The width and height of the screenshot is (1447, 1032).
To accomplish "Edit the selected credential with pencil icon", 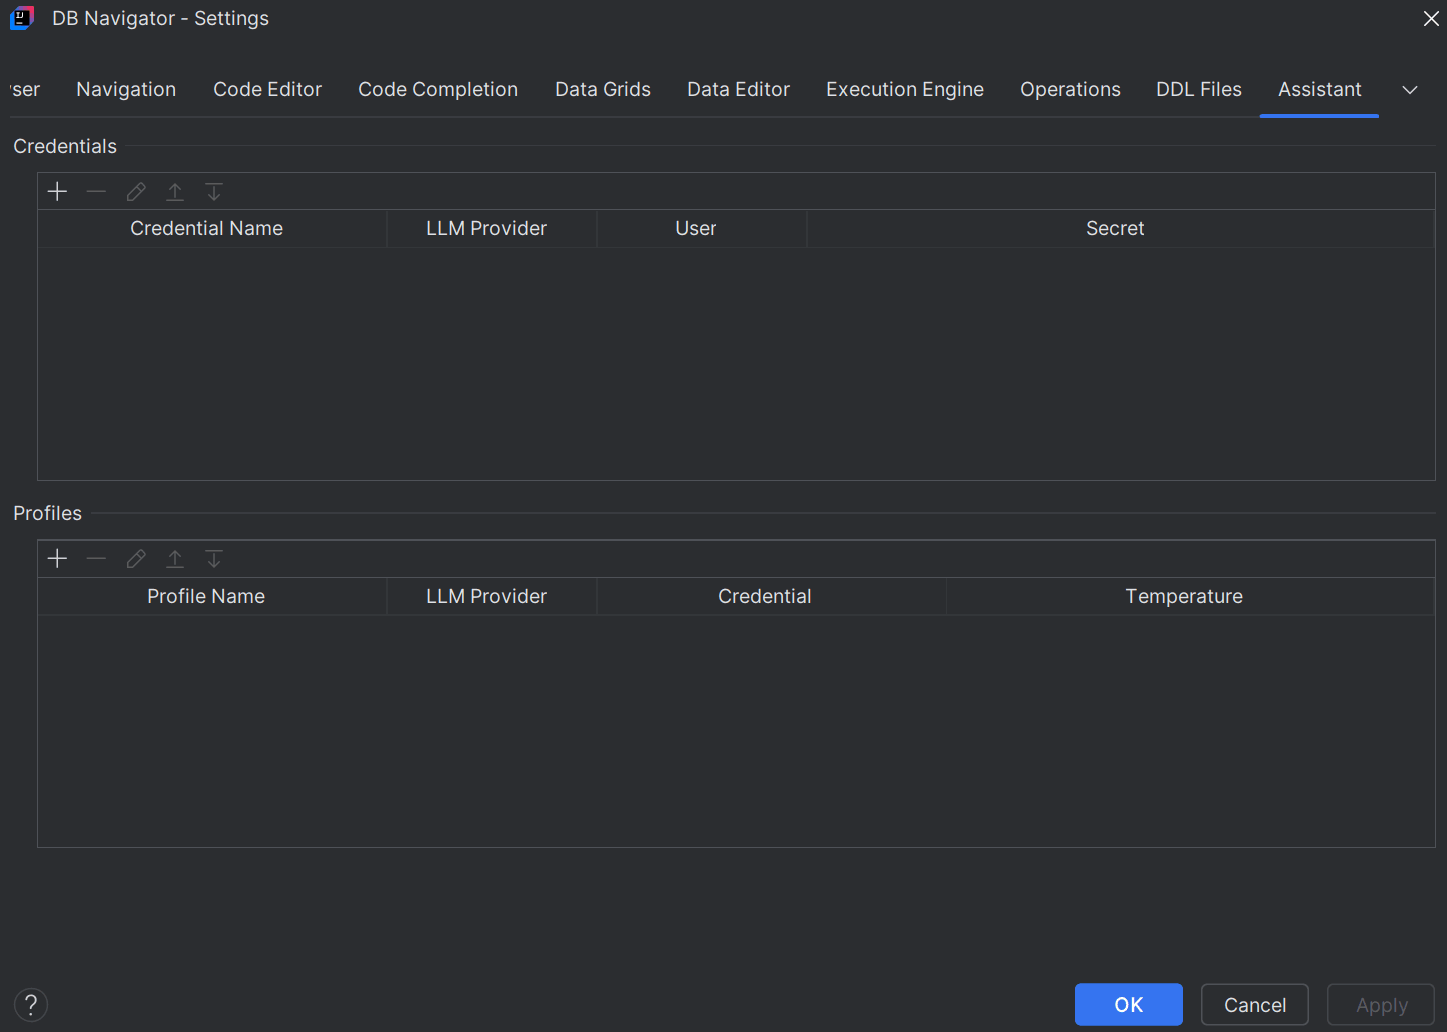I will pyautogui.click(x=135, y=191).
